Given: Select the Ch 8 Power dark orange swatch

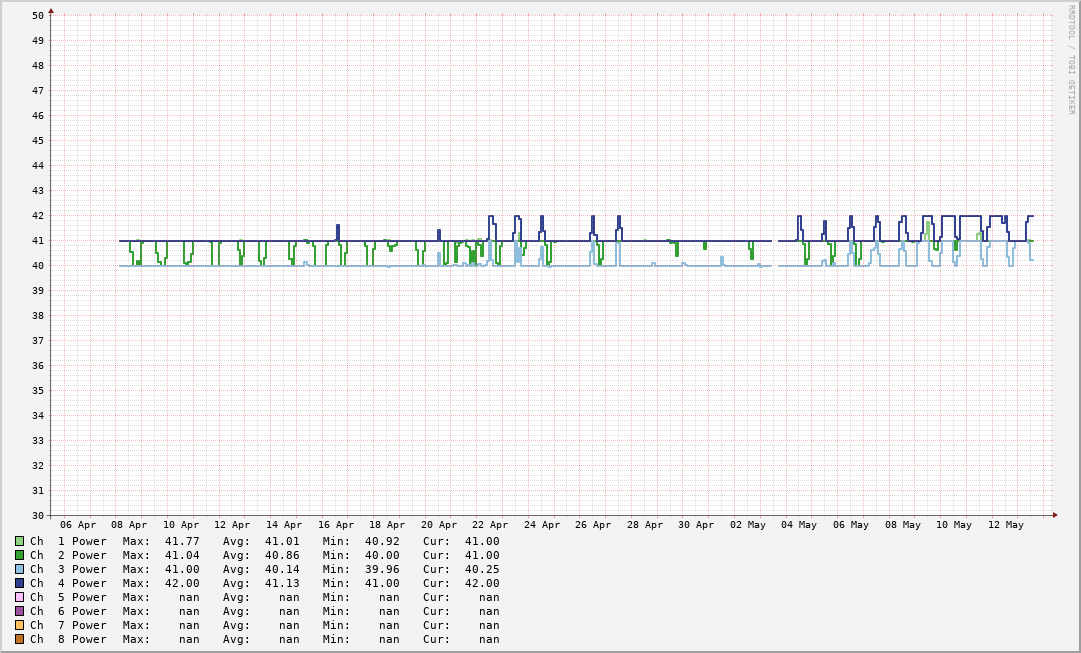Looking at the screenshot, I should point(19,639).
